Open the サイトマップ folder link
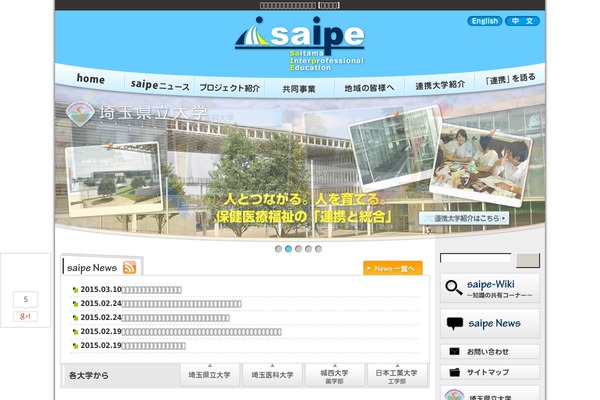Screen dimensions: 600x400 click(490, 372)
